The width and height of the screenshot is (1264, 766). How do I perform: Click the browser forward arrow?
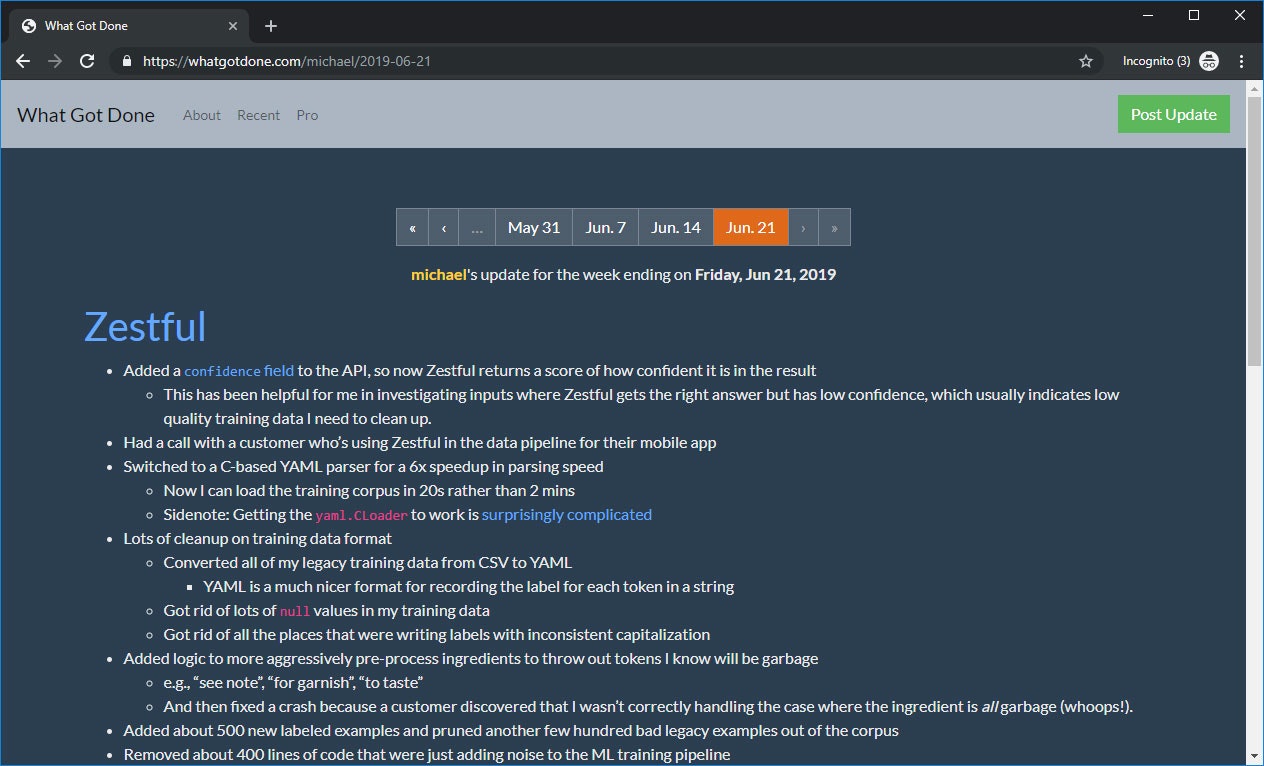tap(55, 61)
